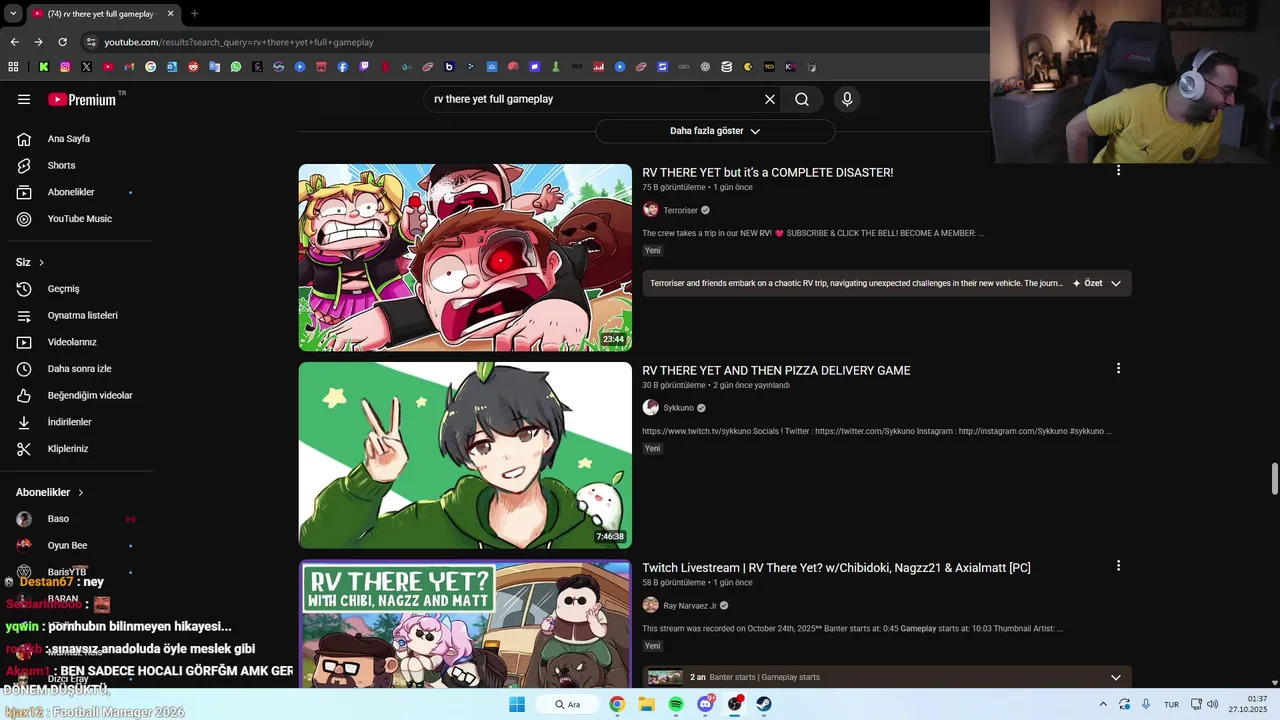Open options menu for Twitch Livestream video
Screen dimensions: 1280x720
[1118, 566]
